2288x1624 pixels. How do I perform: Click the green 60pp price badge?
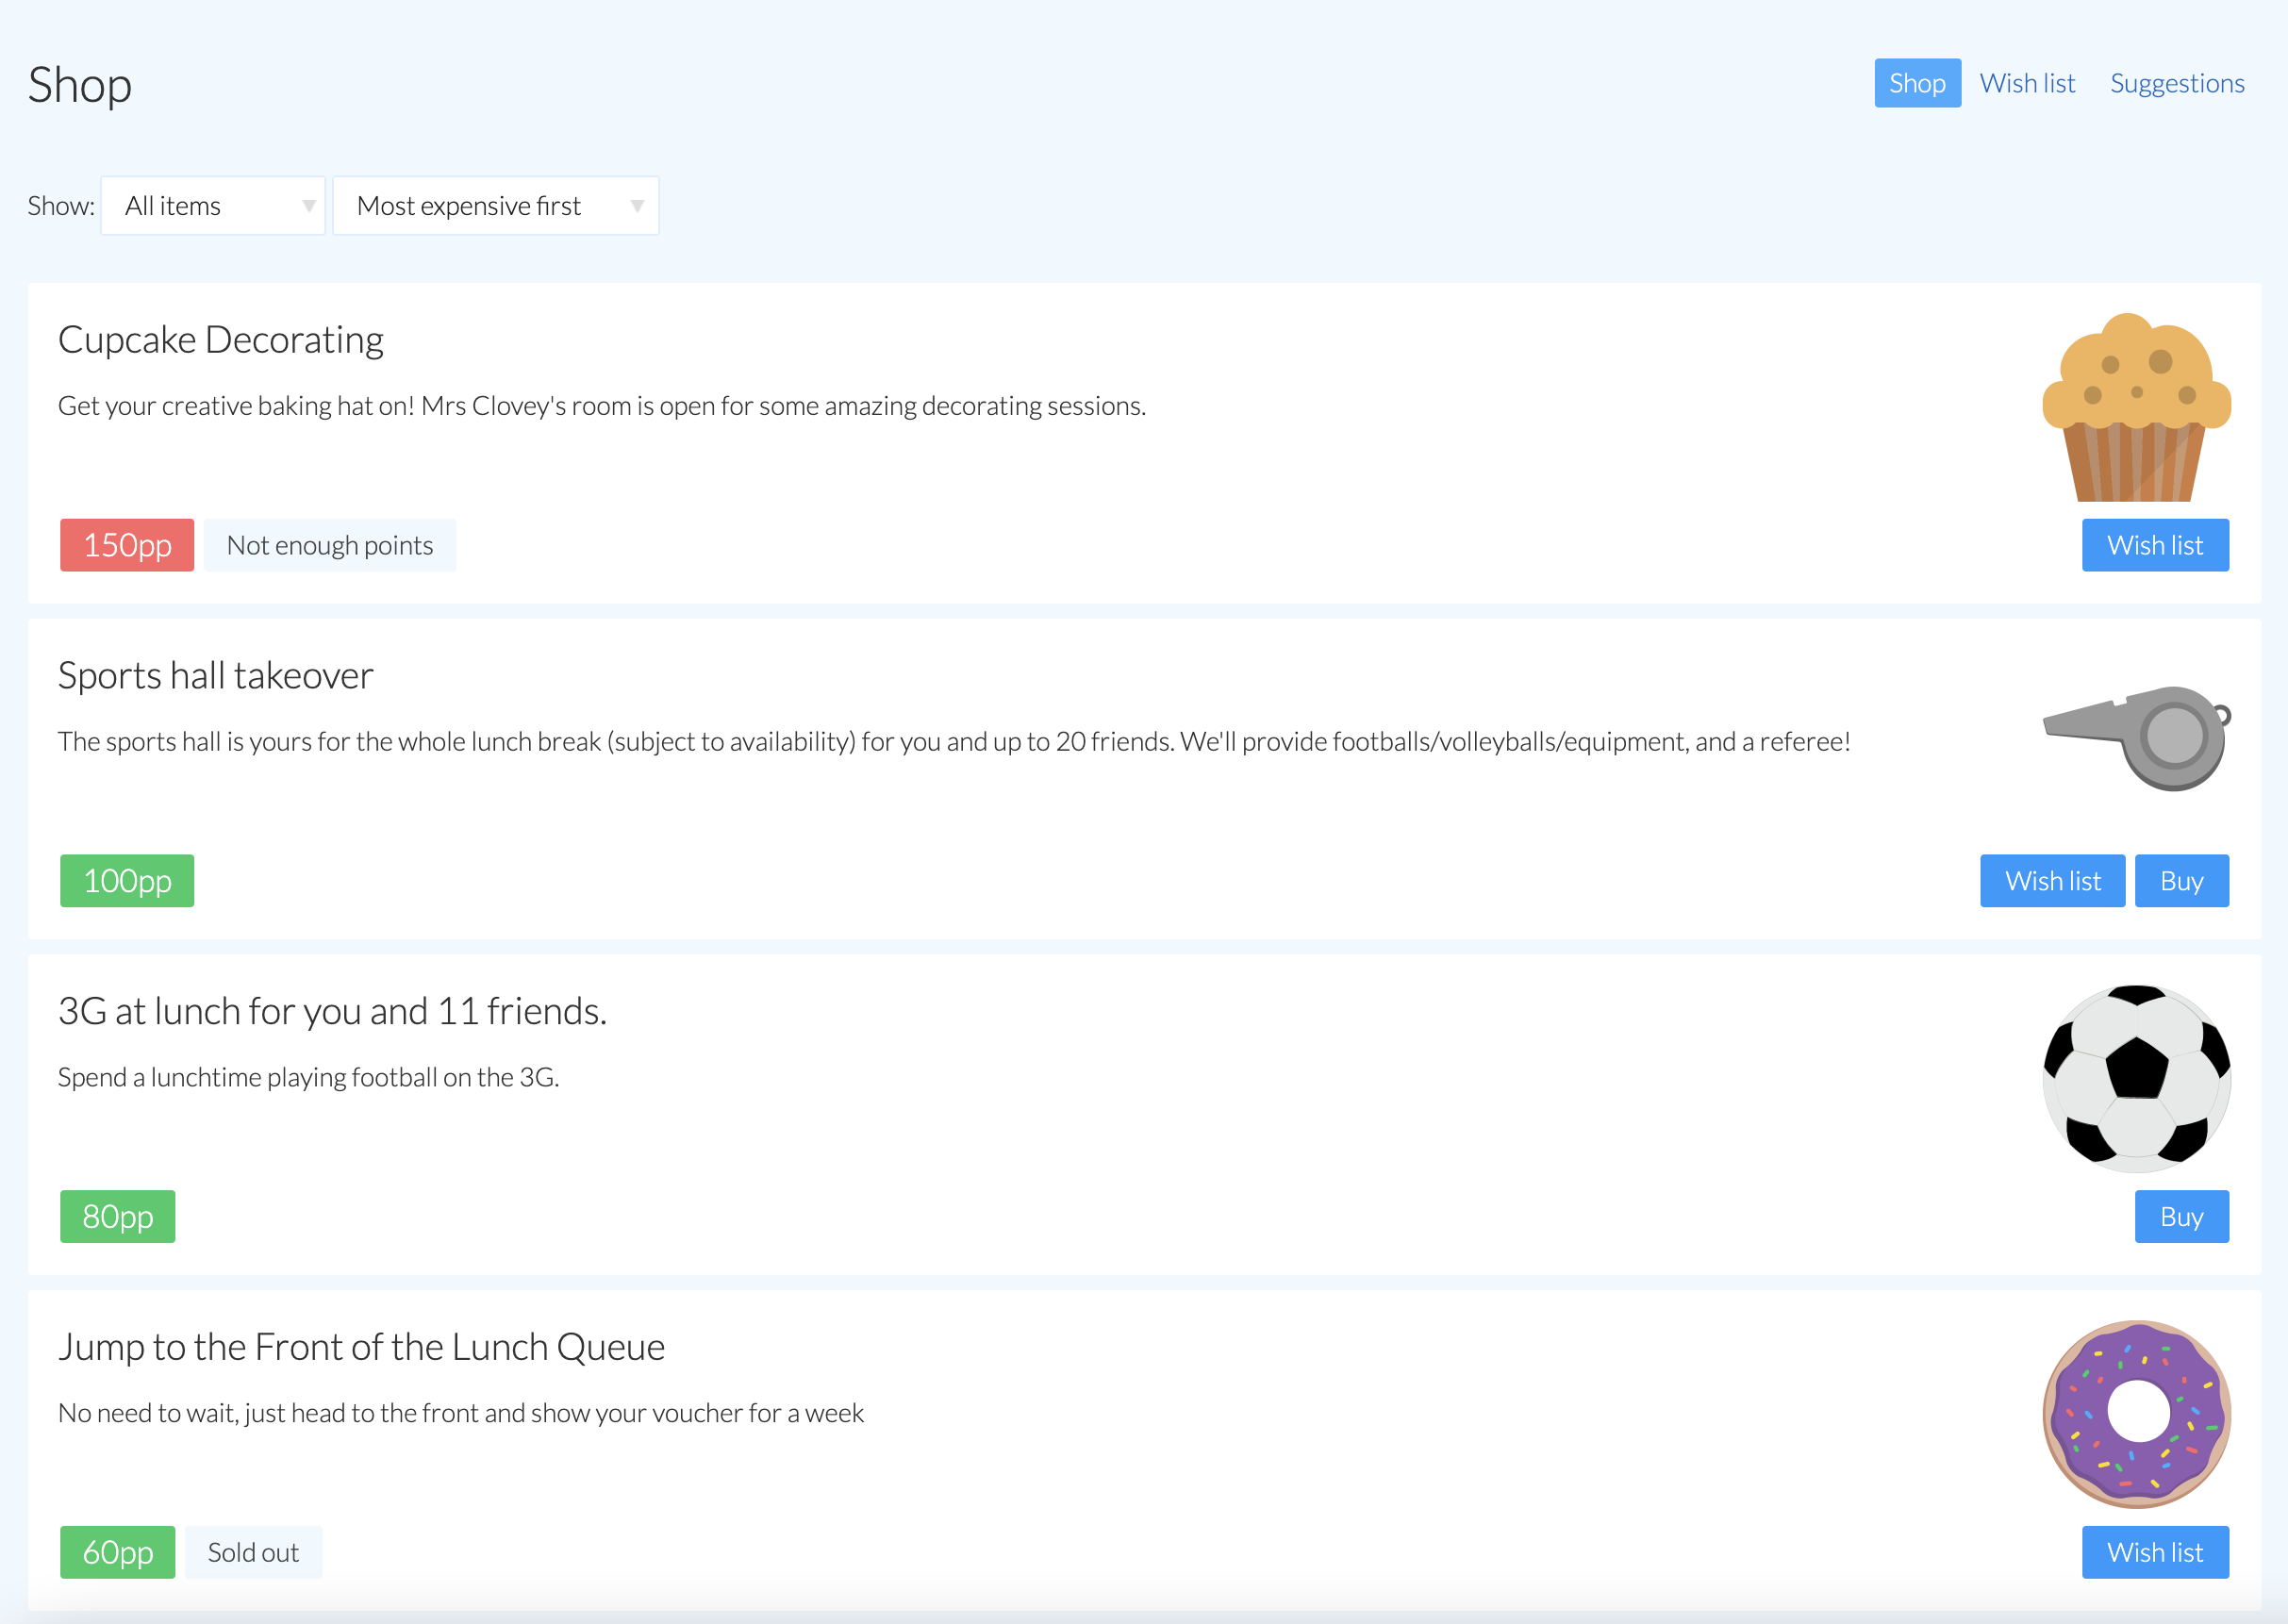point(117,1552)
